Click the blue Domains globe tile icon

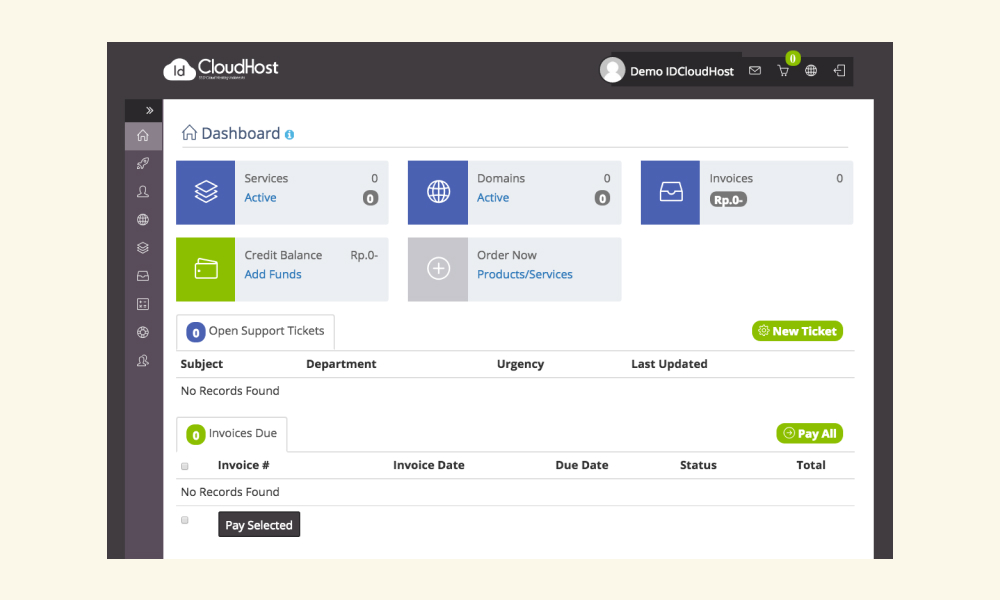438,192
